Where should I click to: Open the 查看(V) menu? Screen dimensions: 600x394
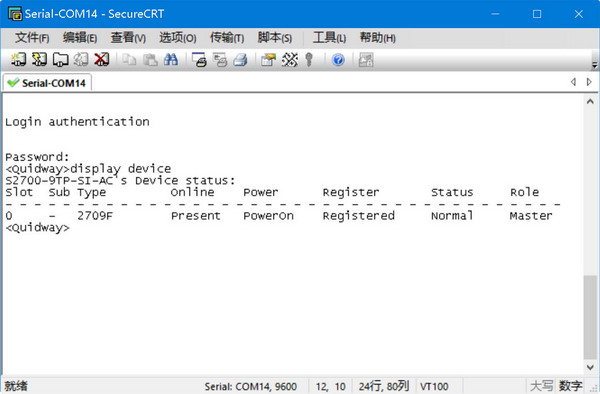tap(128, 37)
